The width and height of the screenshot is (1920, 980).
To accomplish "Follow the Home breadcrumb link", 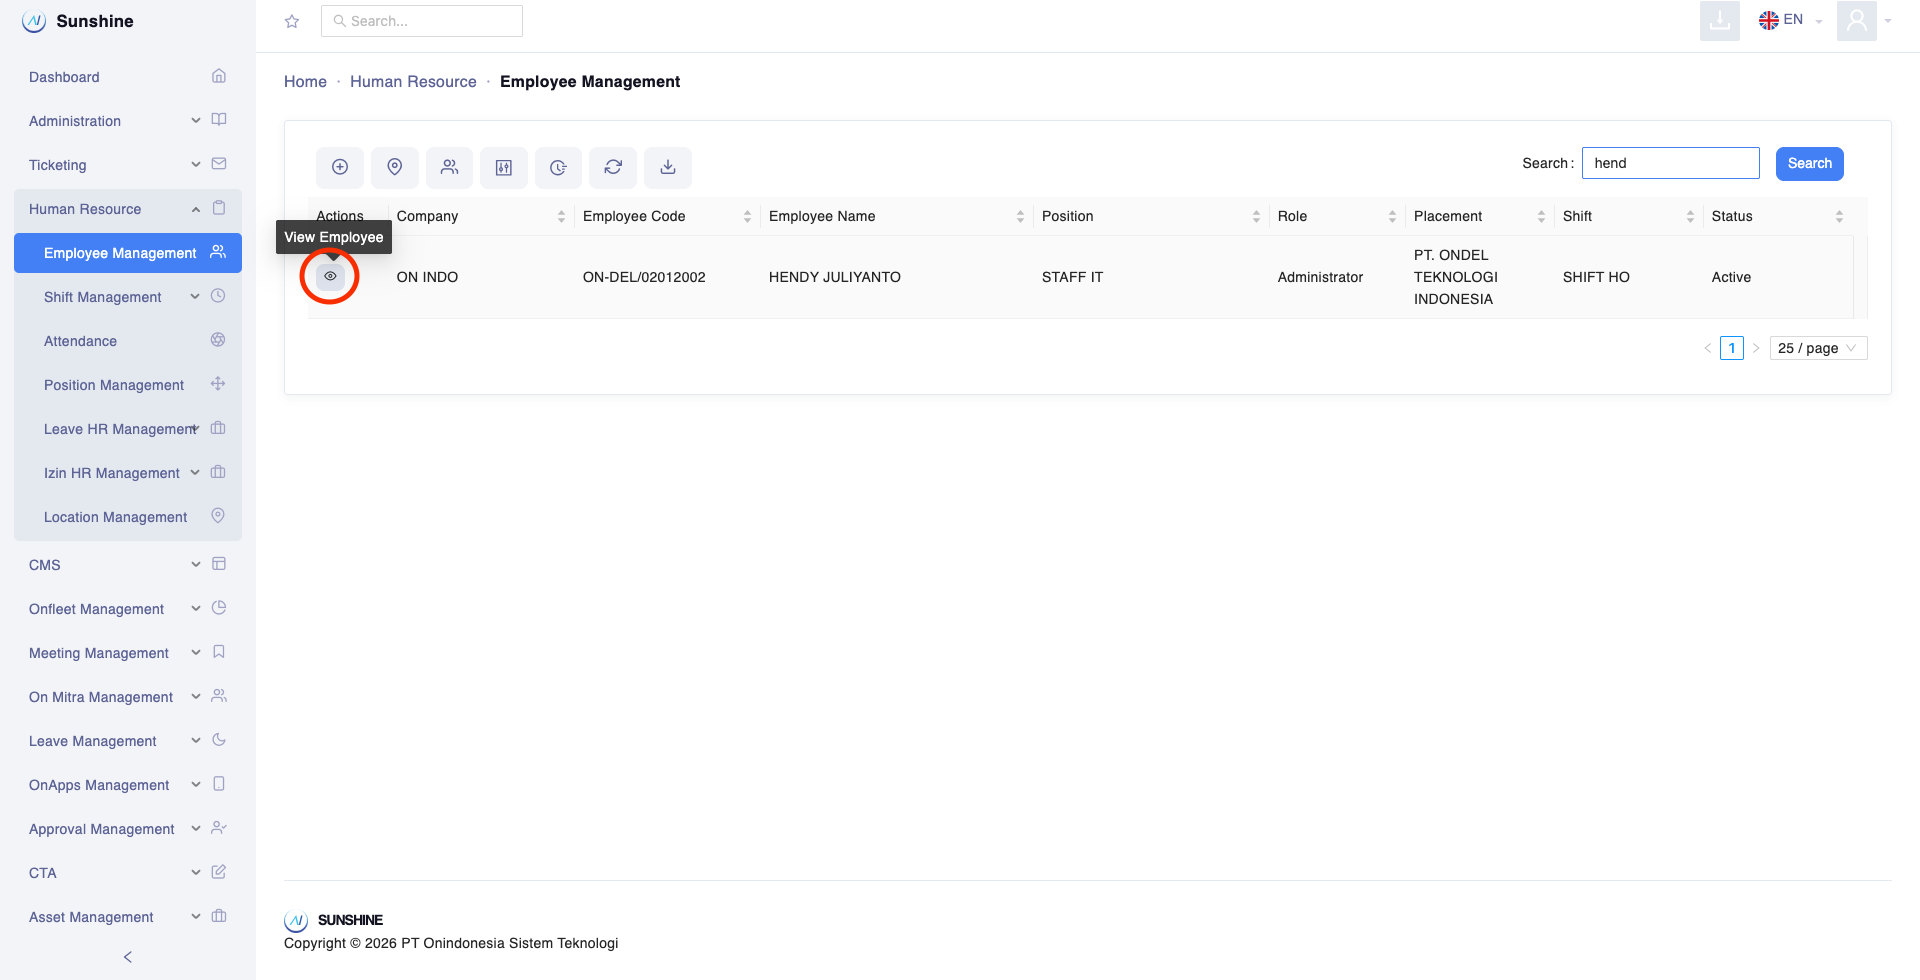I will (x=305, y=82).
